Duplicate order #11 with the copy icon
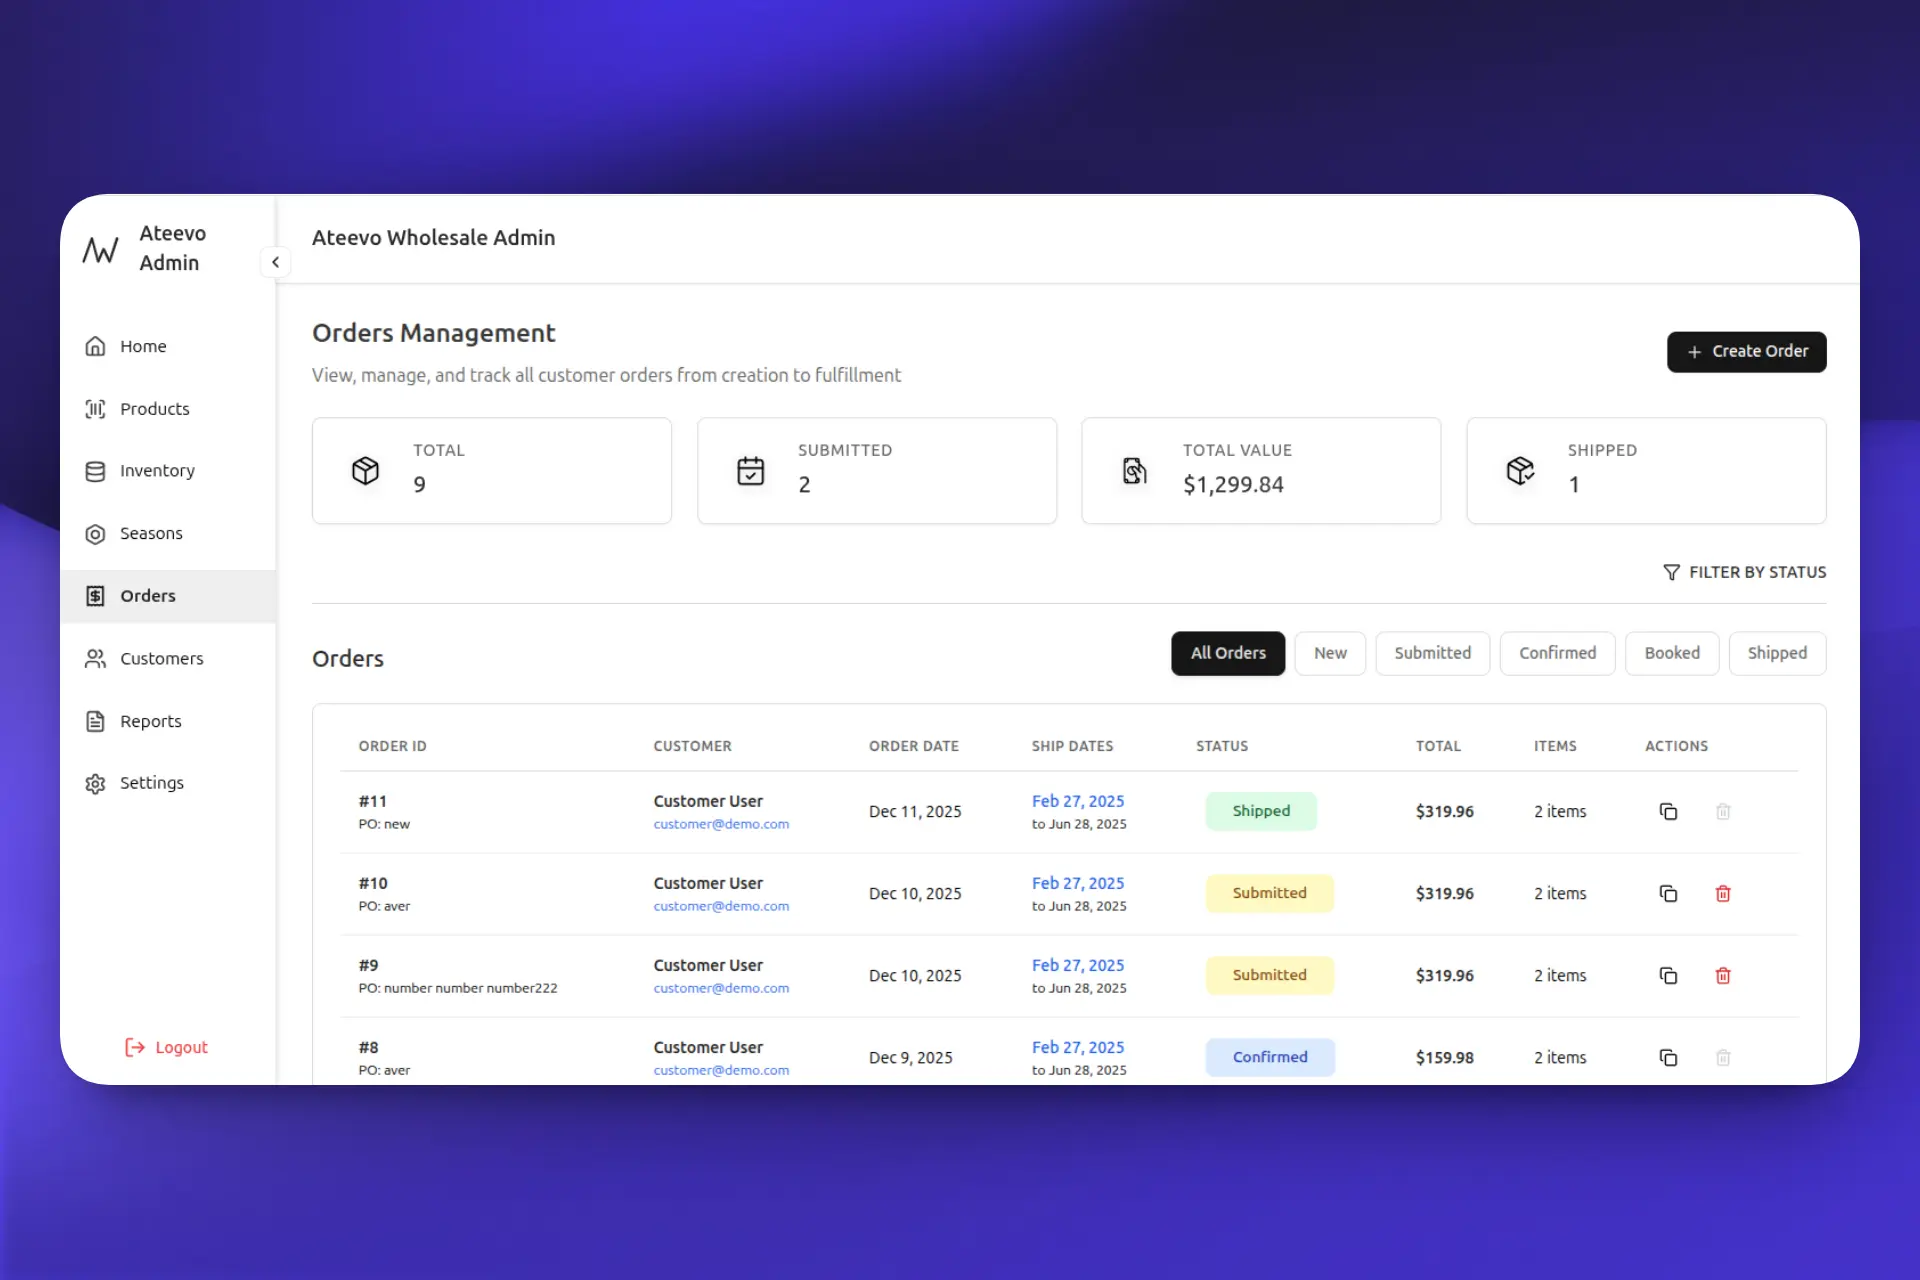This screenshot has width=1920, height=1280. coord(1668,811)
